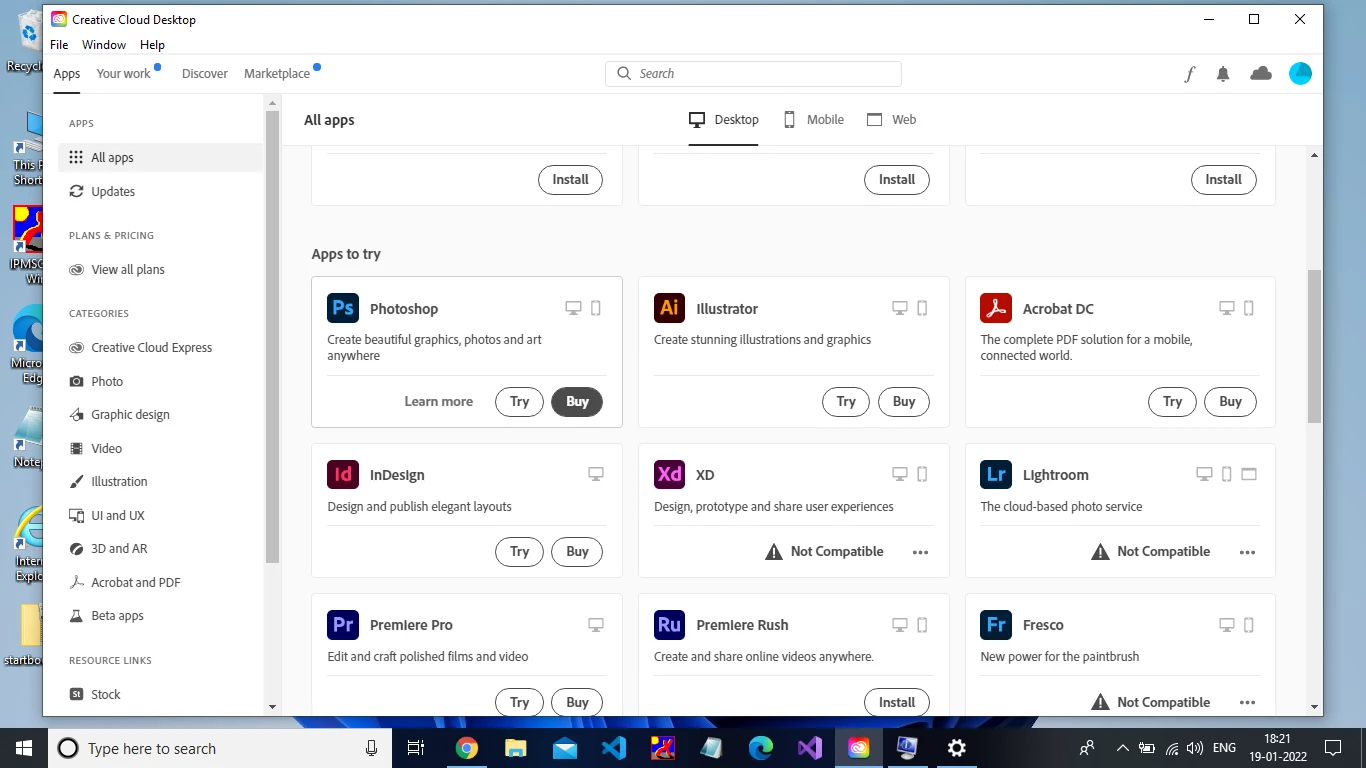Click the Lightroom Lr icon
Image resolution: width=1366 pixels, height=768 pixels.
point(996,474)
